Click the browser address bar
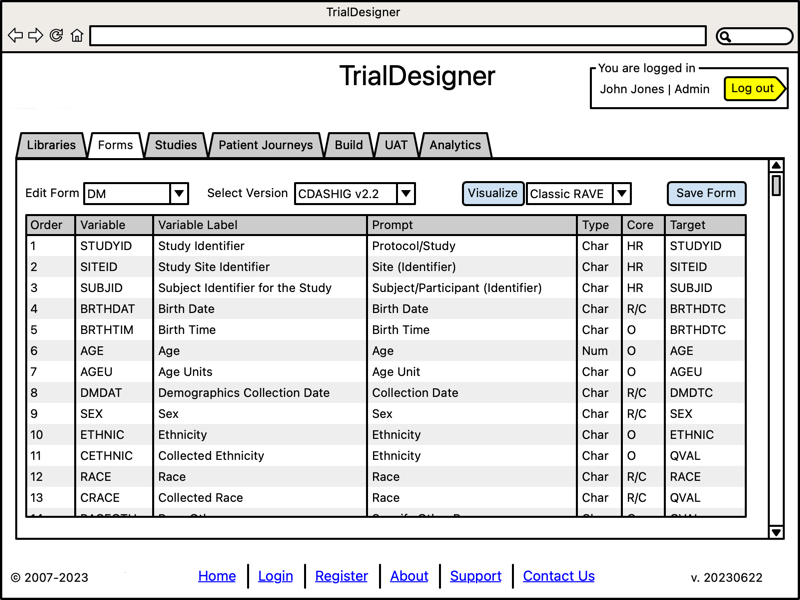 click(398, 36)
